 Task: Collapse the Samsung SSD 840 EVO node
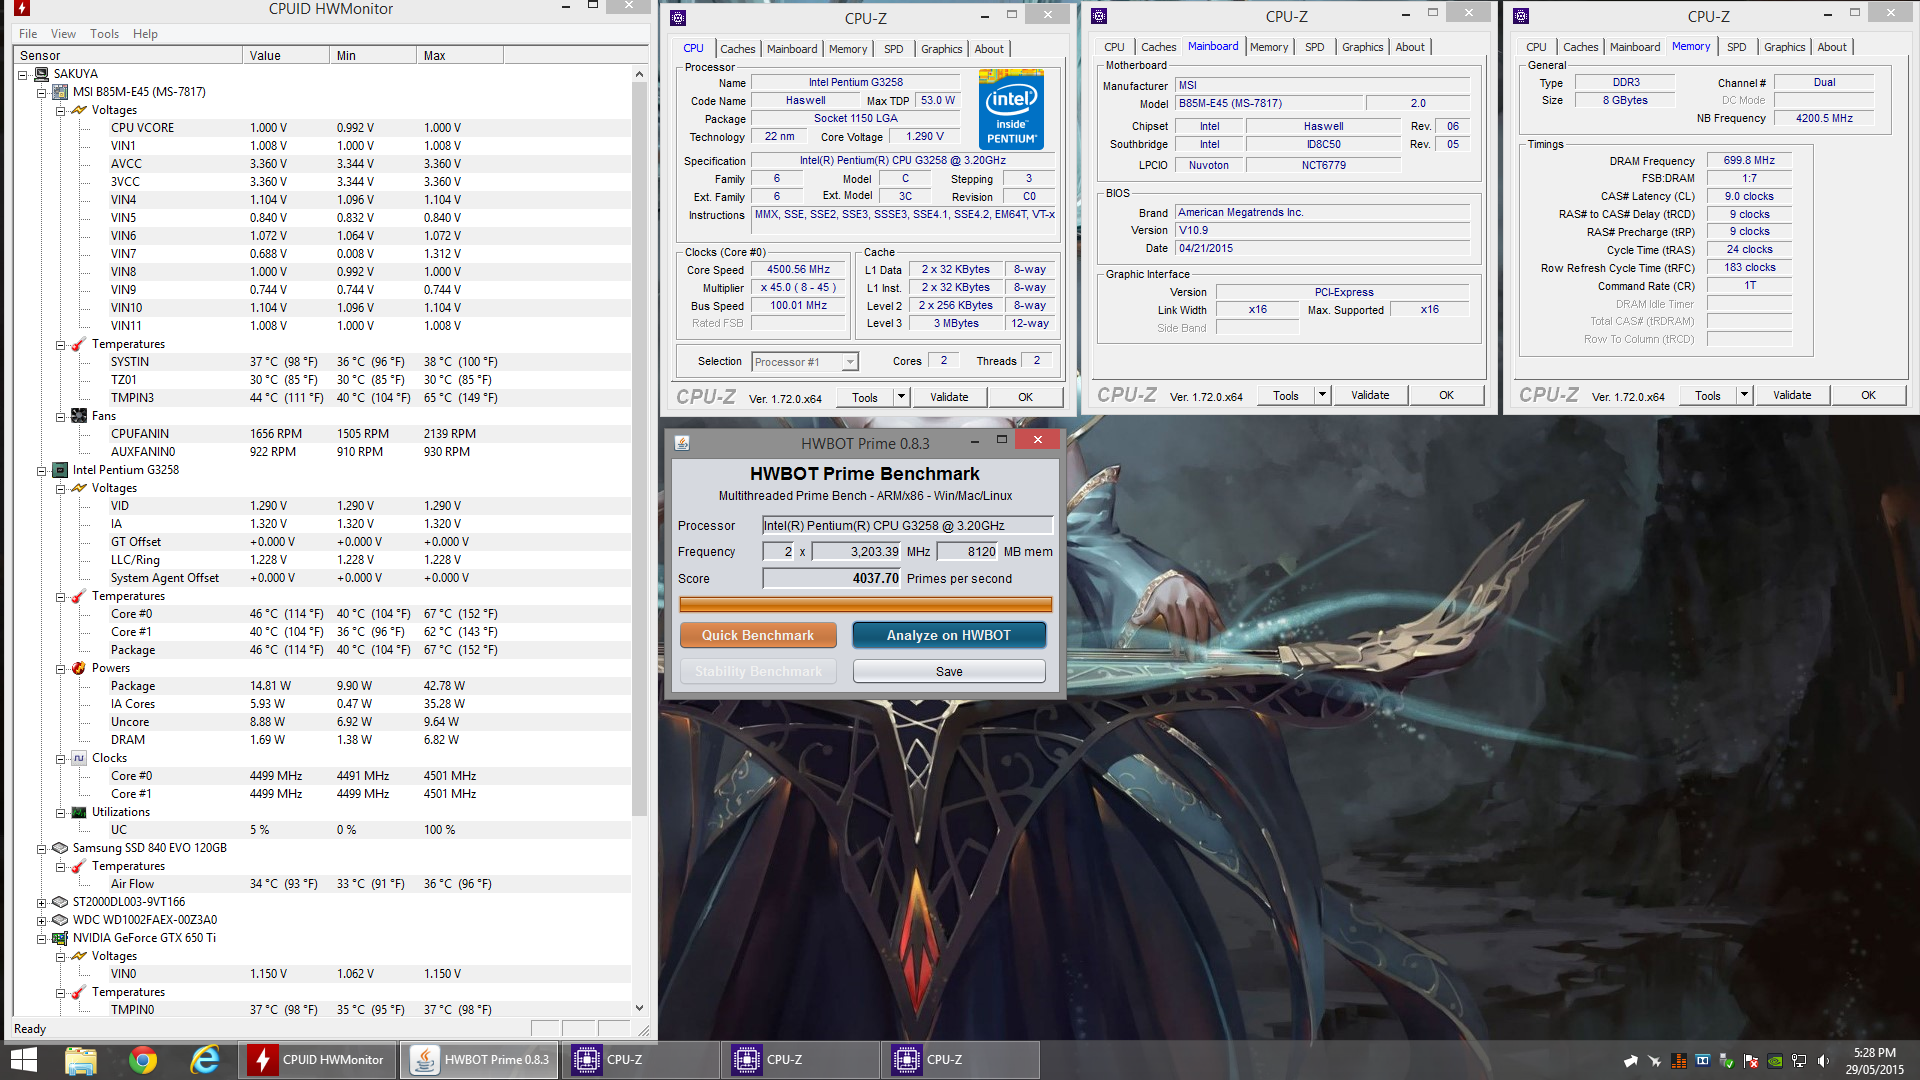(41, 849)
